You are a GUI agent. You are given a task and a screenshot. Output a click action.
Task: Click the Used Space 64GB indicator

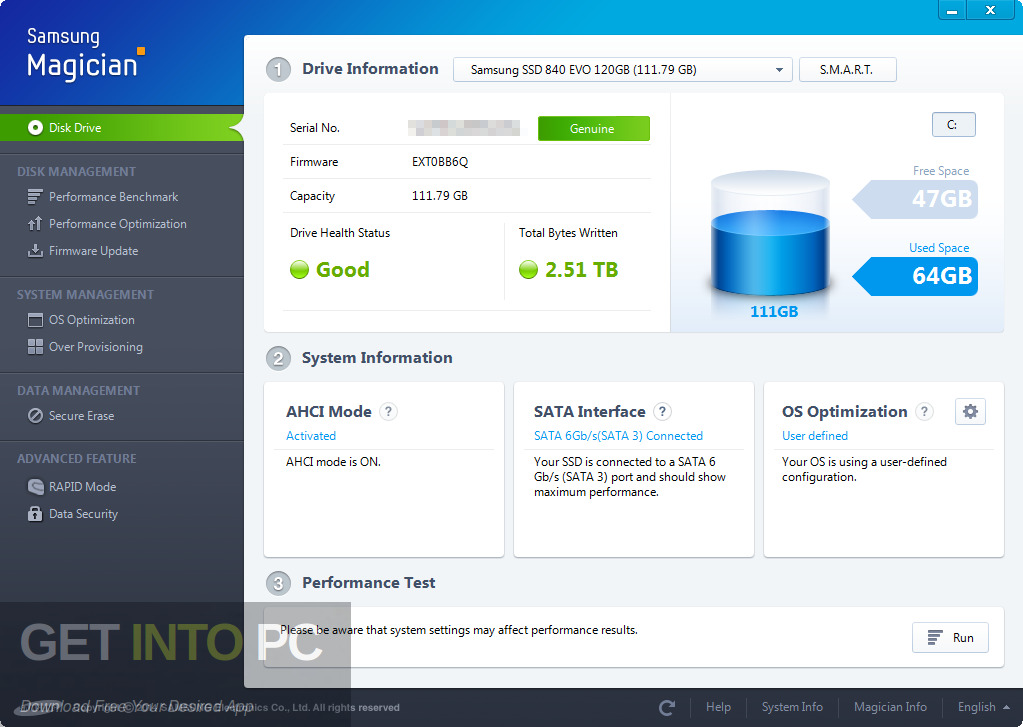[915, 276]
